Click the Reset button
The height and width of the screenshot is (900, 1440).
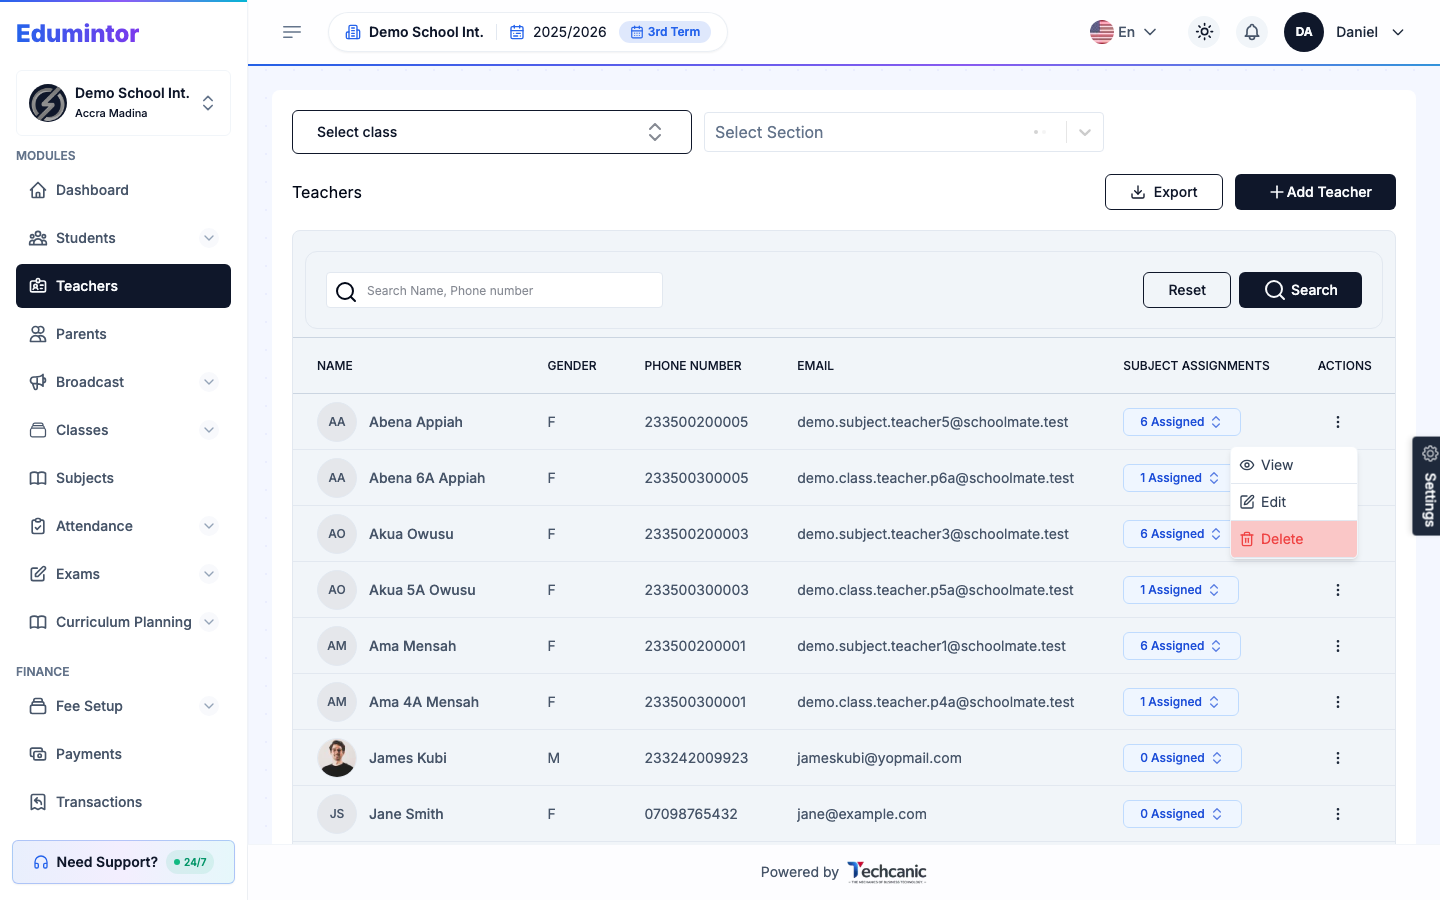point(1187,290)
